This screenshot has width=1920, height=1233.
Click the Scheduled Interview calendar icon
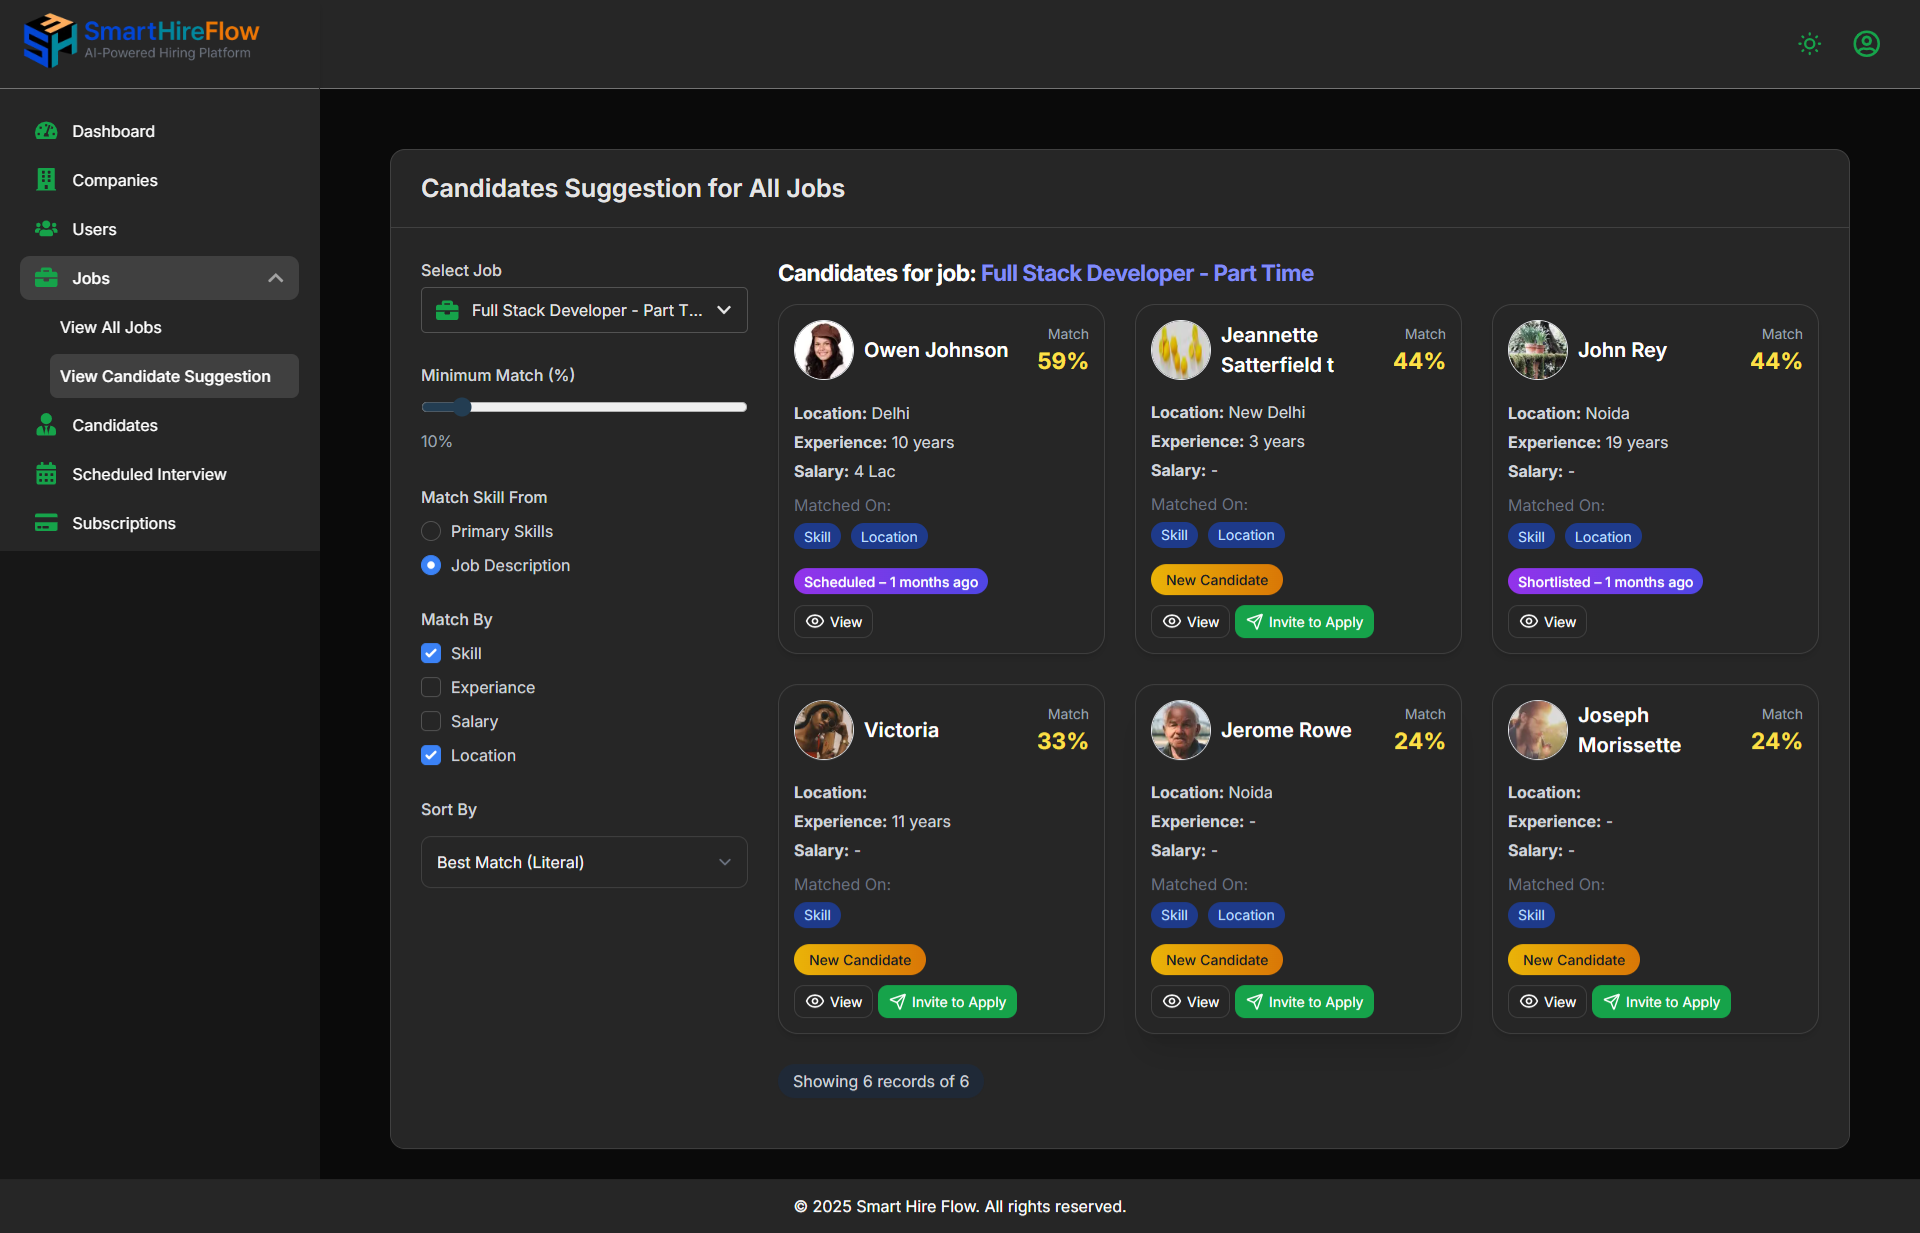coord(46,474)
